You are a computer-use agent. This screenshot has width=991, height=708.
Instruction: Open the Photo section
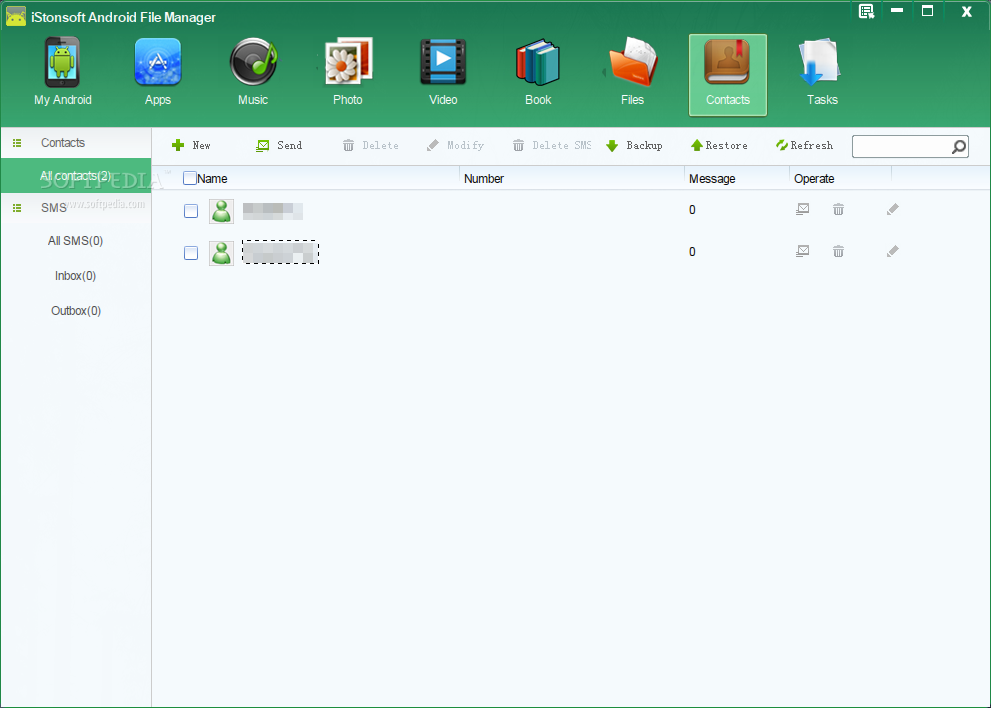coord(348,73)
